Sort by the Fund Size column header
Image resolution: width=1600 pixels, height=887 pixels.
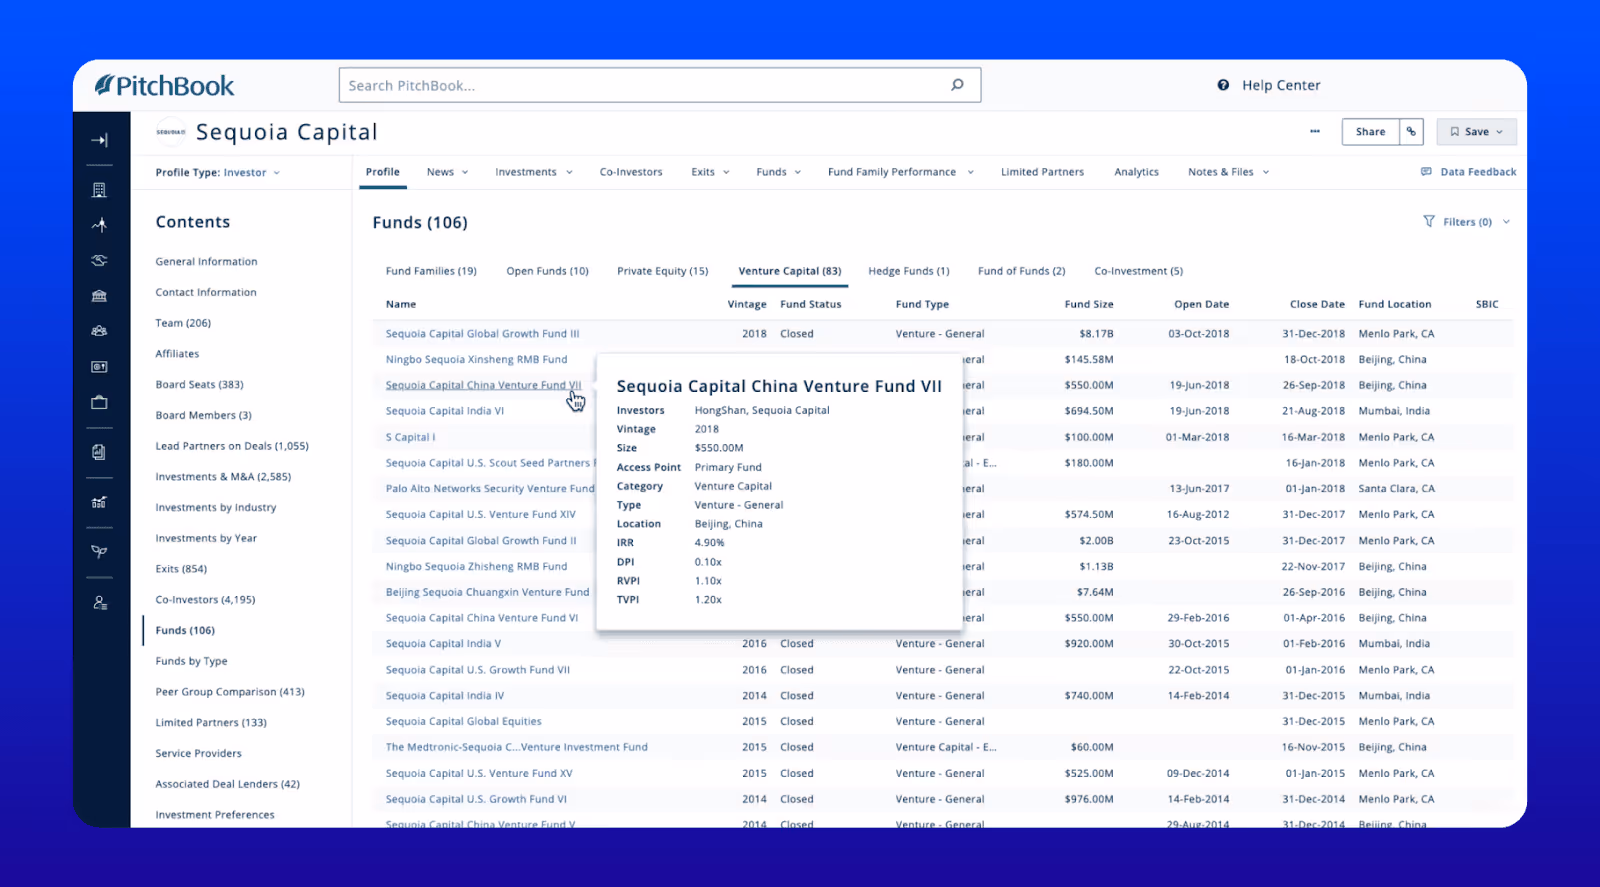click(x=1088, y=304)
